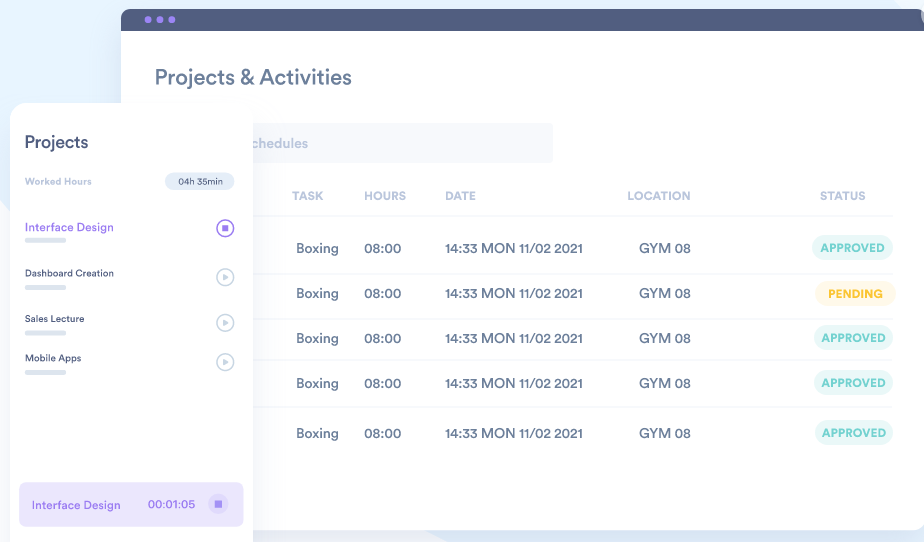Screen dimensions: 924x542
Task: Sort the table by STATUS column
Action: point(843,196)
